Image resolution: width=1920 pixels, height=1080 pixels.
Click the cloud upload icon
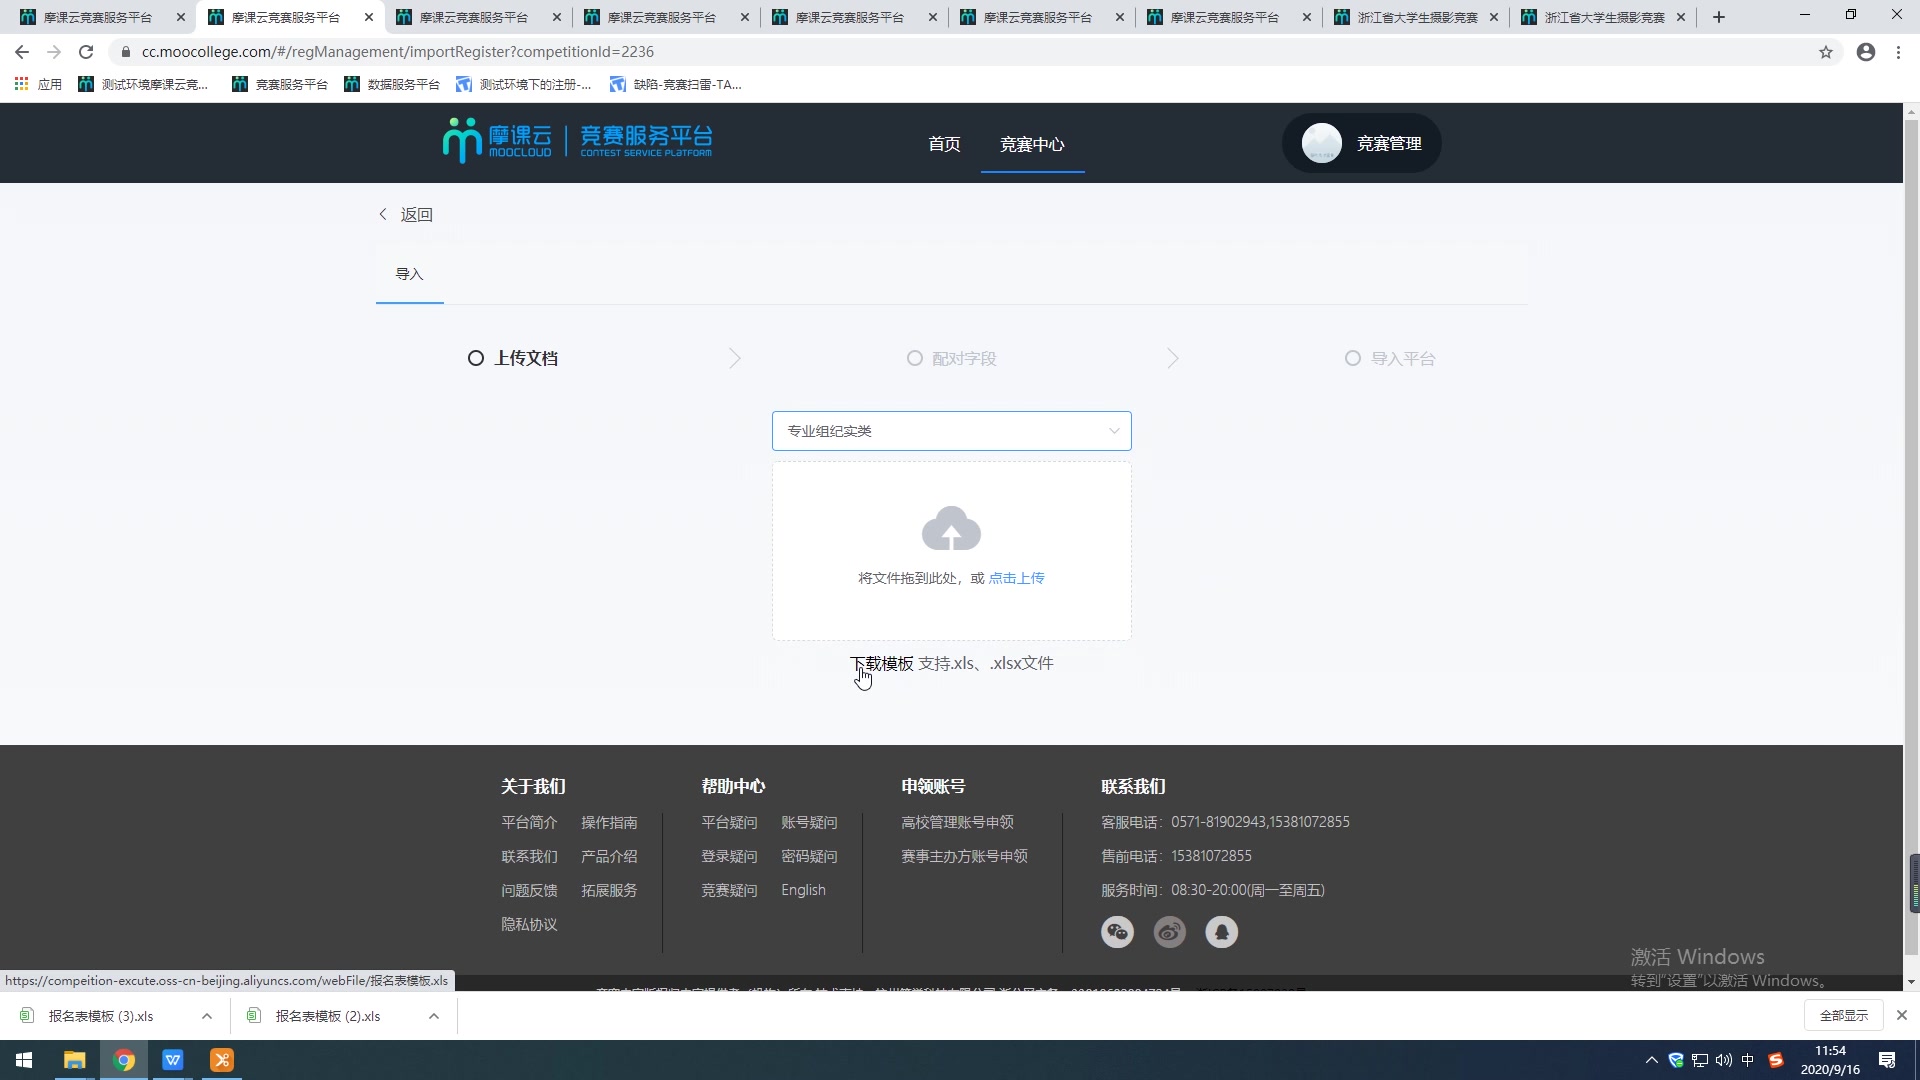pyautogui.click(x=951, y=528)
